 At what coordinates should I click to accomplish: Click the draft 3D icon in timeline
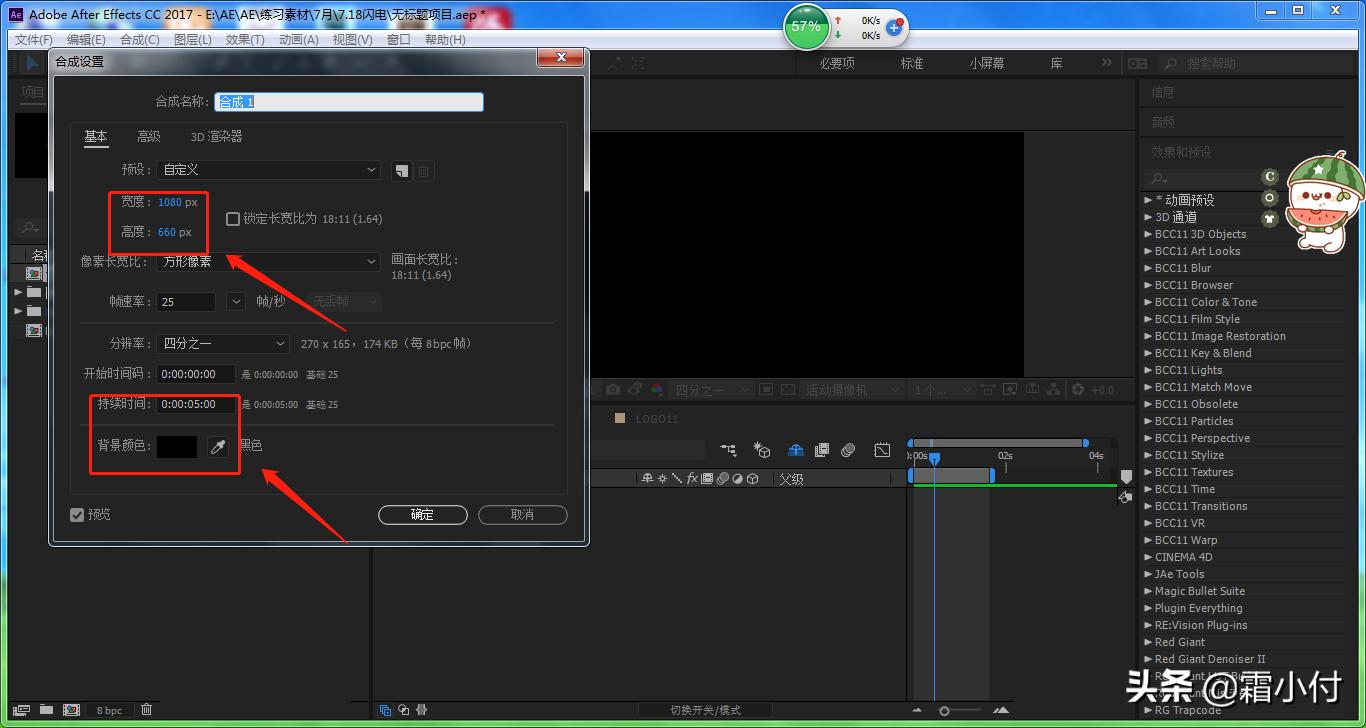click(x=762, y=451)
